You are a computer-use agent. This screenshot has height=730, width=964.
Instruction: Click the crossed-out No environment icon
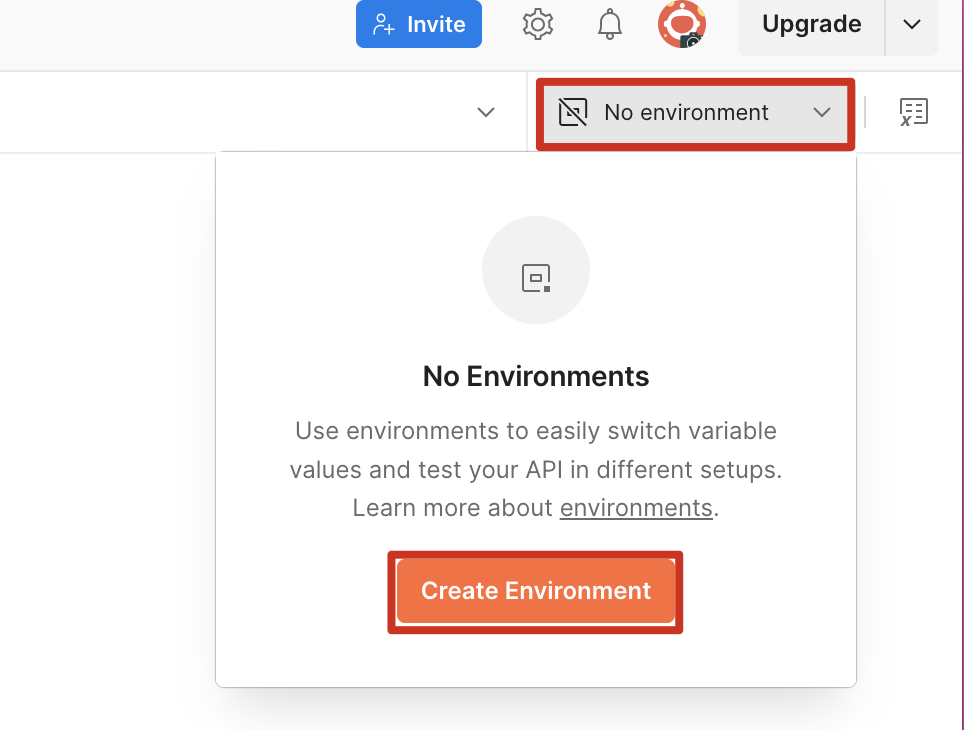[x=573, y=112]
